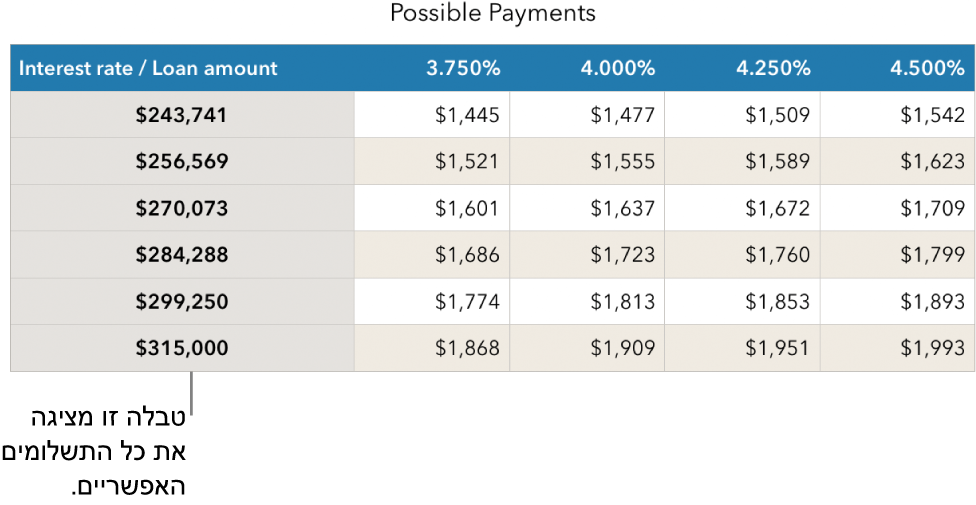The width and height of the screenshot is (976, 505).
Task: Click the $315,000 loan amount row header
Action: pyautogui.click(x=182, y=348)
